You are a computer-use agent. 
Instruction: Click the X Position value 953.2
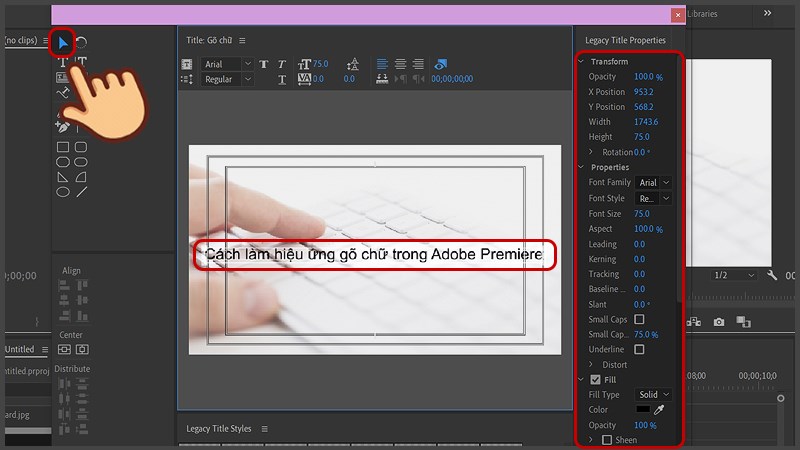[x=644, y=92]
